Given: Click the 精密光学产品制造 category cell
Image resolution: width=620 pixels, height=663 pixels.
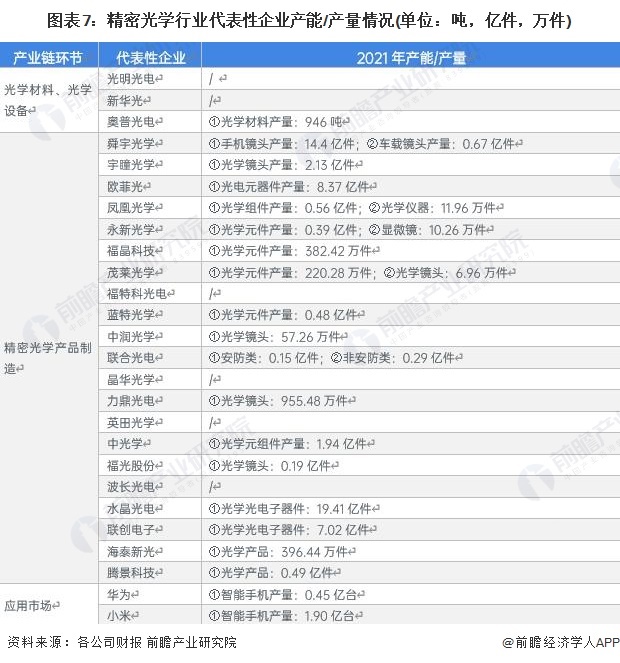Looking at the screenshot, I should tap(48, 358).
